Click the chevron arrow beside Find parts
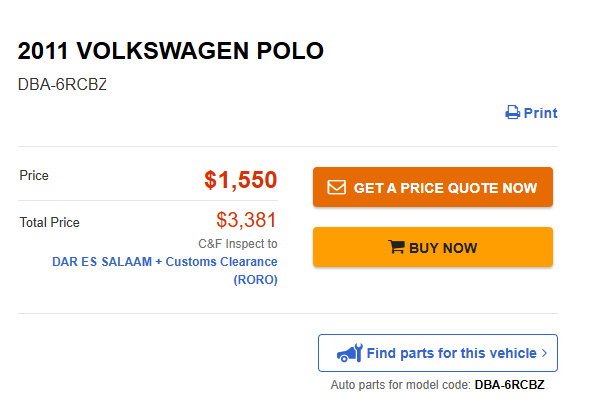Viewport: 603px width, 409px height. pos(544,353)
